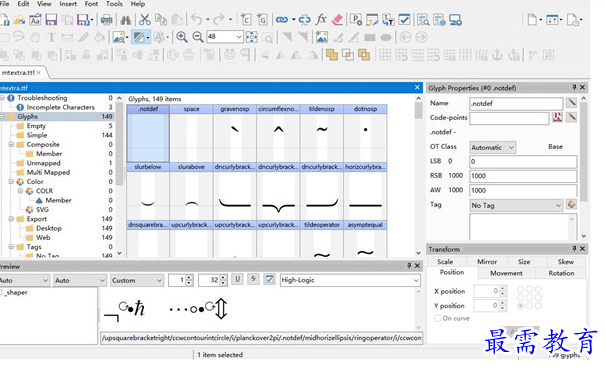Open the Tools menu

click(x=114, y=4)
